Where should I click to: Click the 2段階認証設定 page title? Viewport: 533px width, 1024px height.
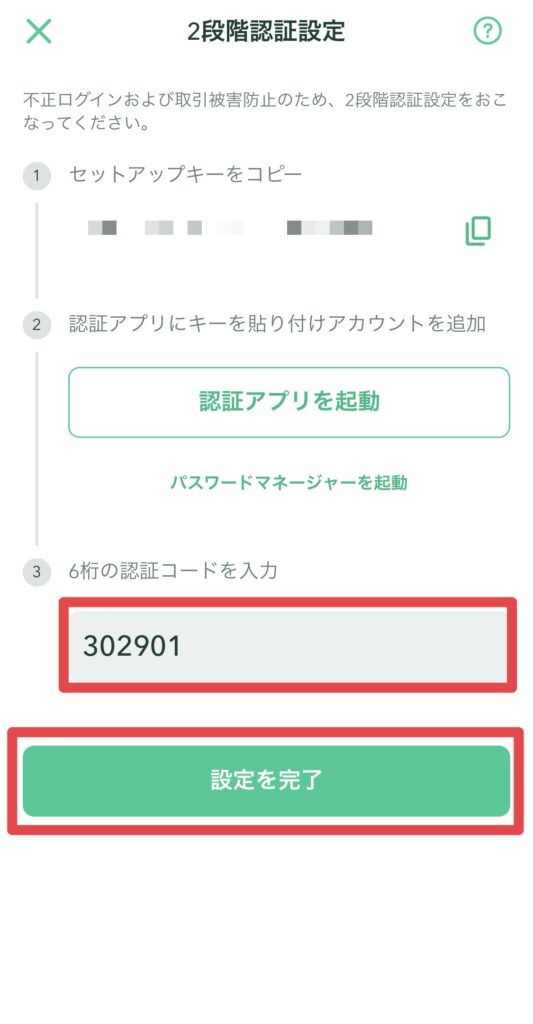(x=266, y=31)
